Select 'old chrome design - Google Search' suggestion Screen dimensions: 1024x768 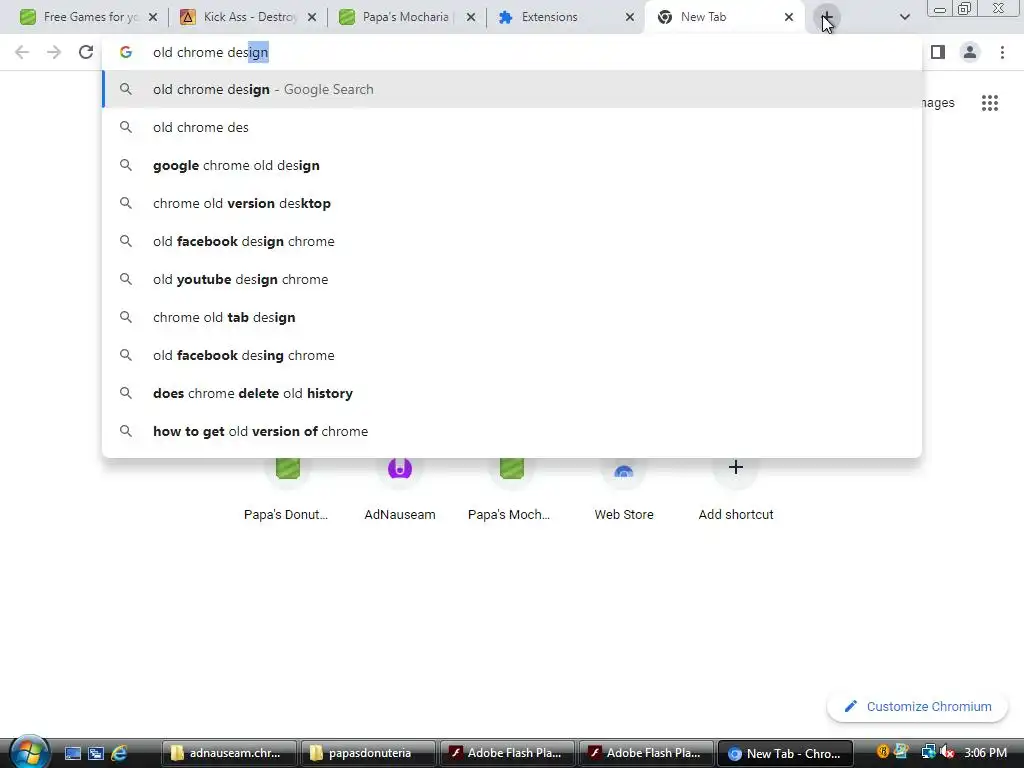[512, 89]
